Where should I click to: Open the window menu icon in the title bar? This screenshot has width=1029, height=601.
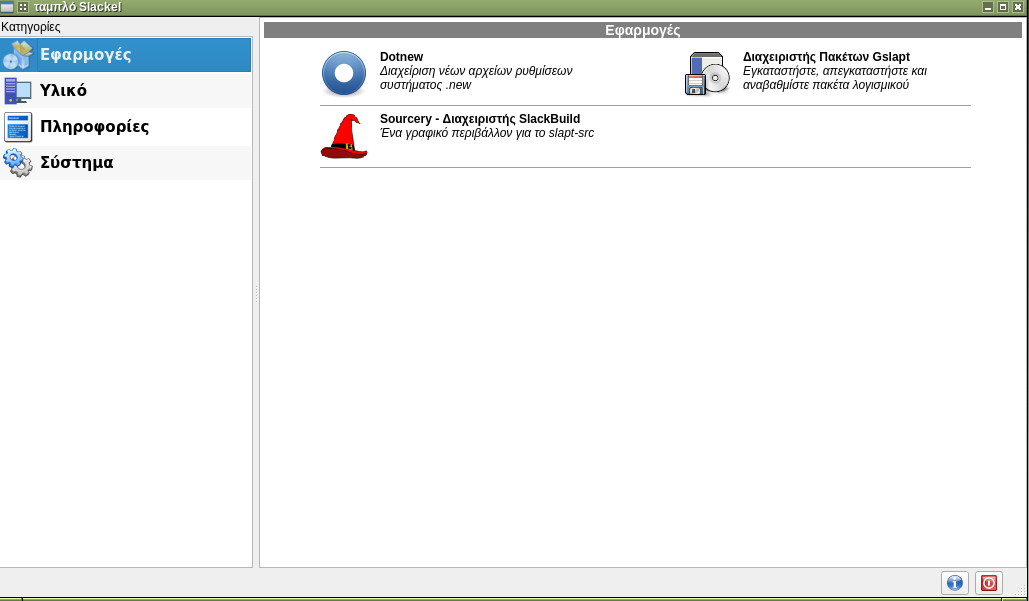tap(7, 7)
